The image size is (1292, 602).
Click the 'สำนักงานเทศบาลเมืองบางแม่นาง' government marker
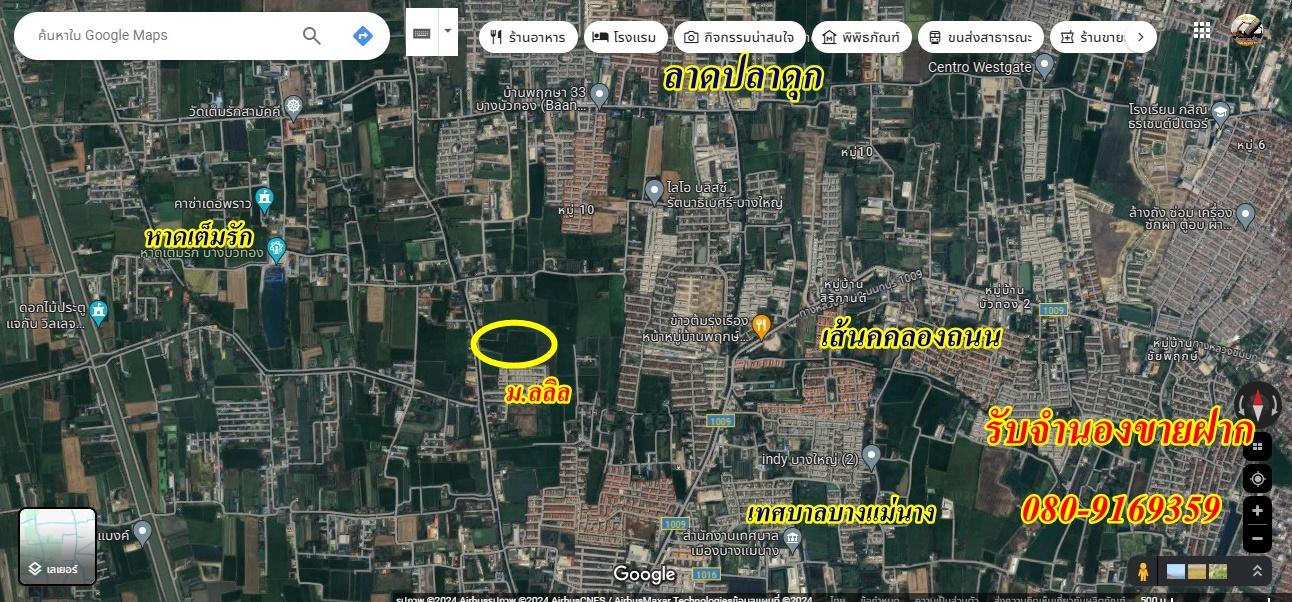793,540
